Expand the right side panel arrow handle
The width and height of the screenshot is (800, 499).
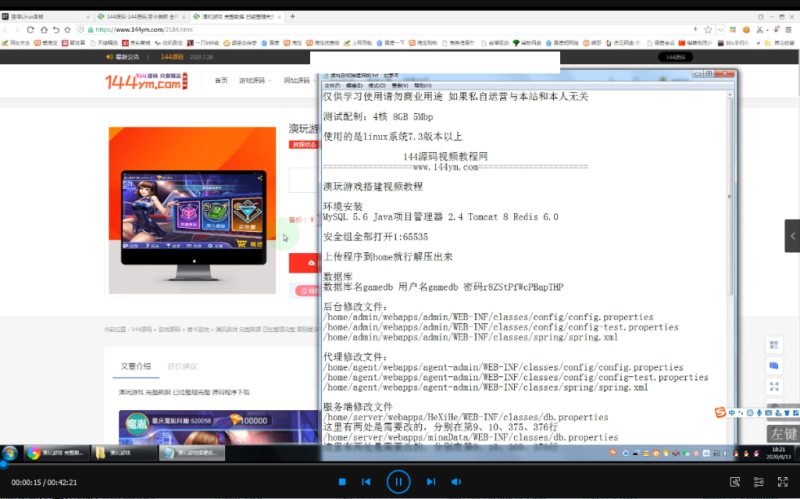click(792, 236)
